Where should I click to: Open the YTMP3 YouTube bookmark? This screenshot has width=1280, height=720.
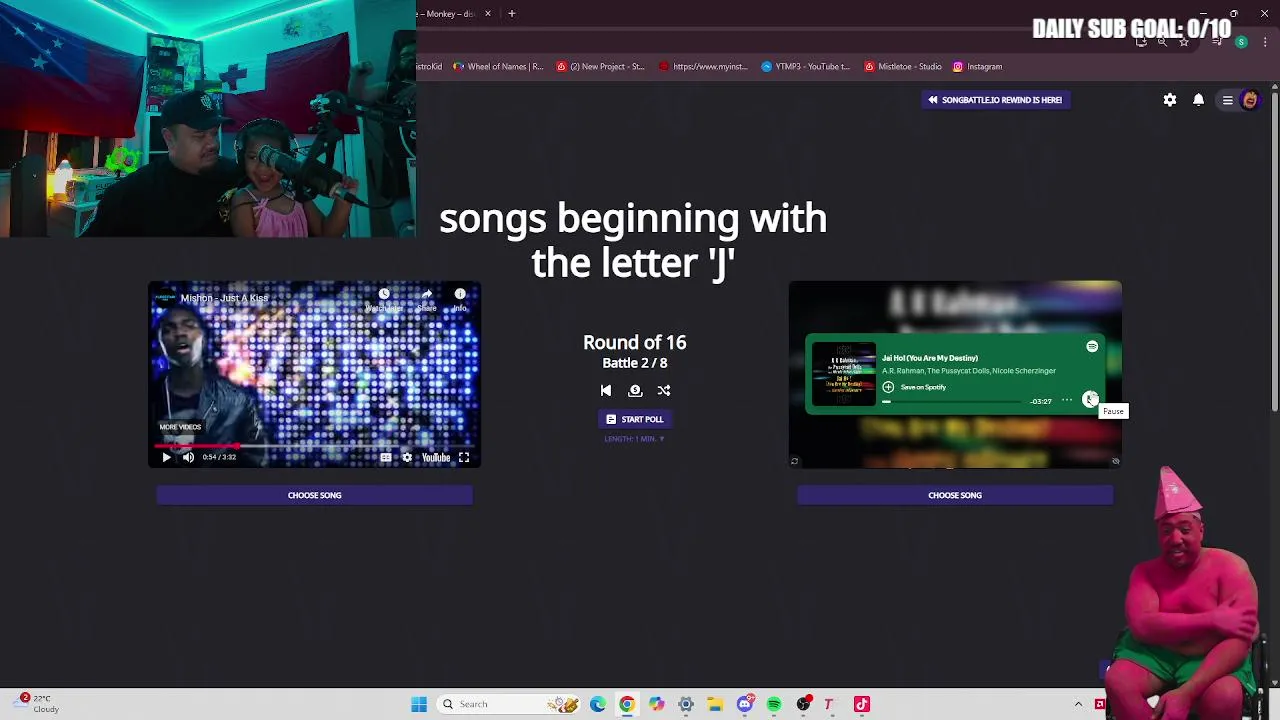tap(805, 67)
